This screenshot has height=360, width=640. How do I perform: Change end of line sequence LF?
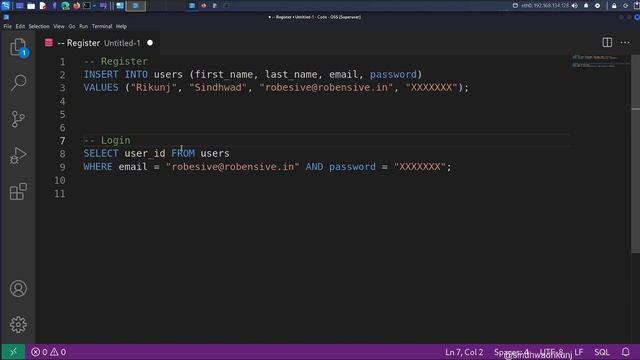point(579,352)
